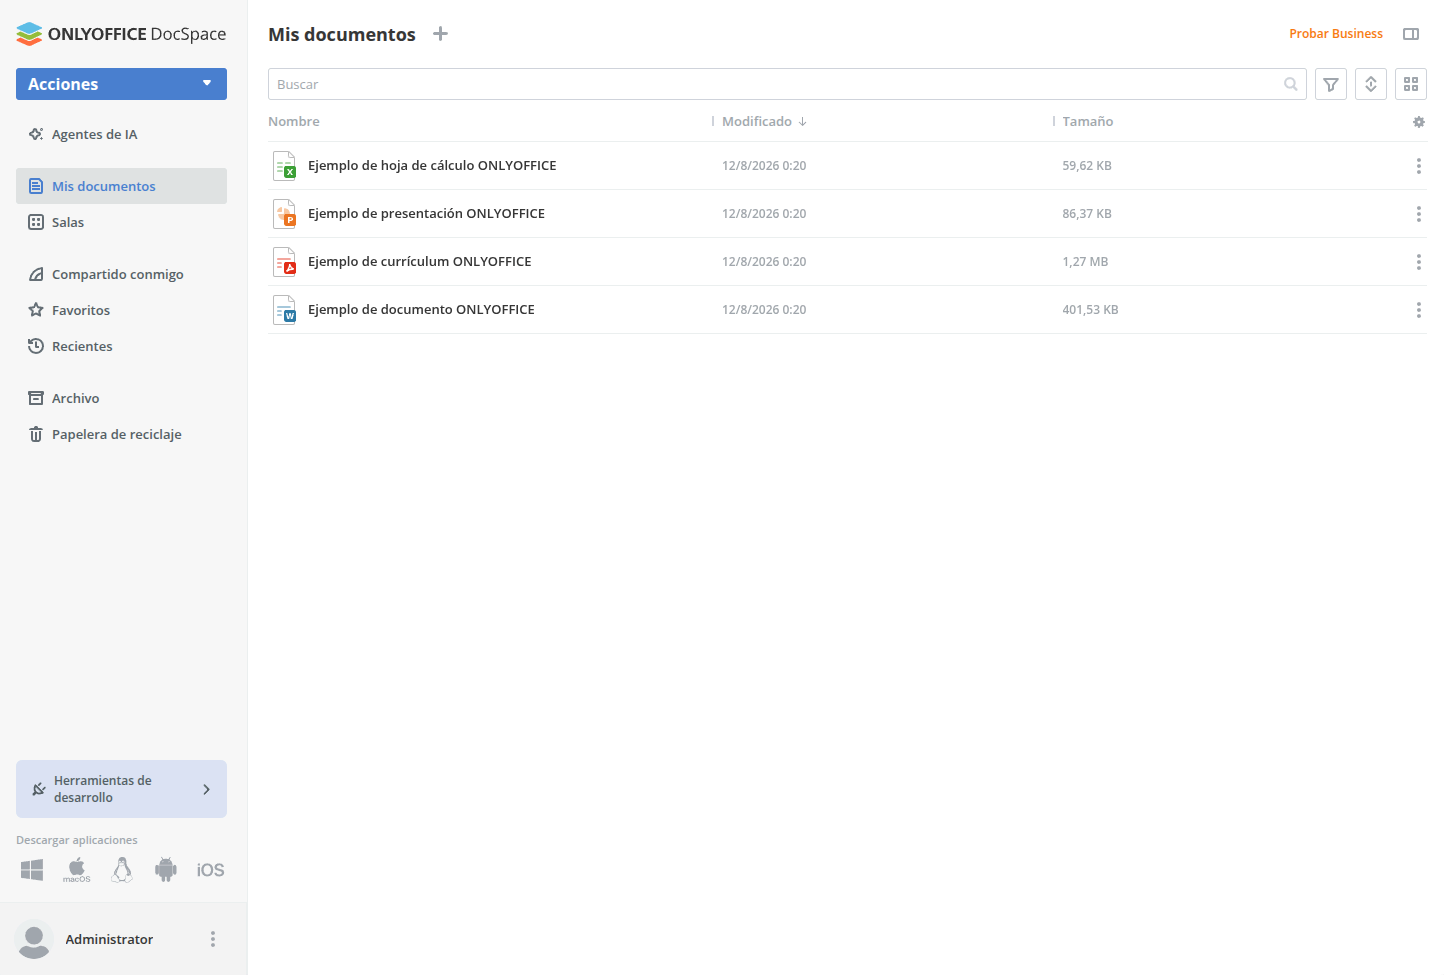Click the 86,37 KB size value
Screen dimensions: 1444x975
(1087, 214)
